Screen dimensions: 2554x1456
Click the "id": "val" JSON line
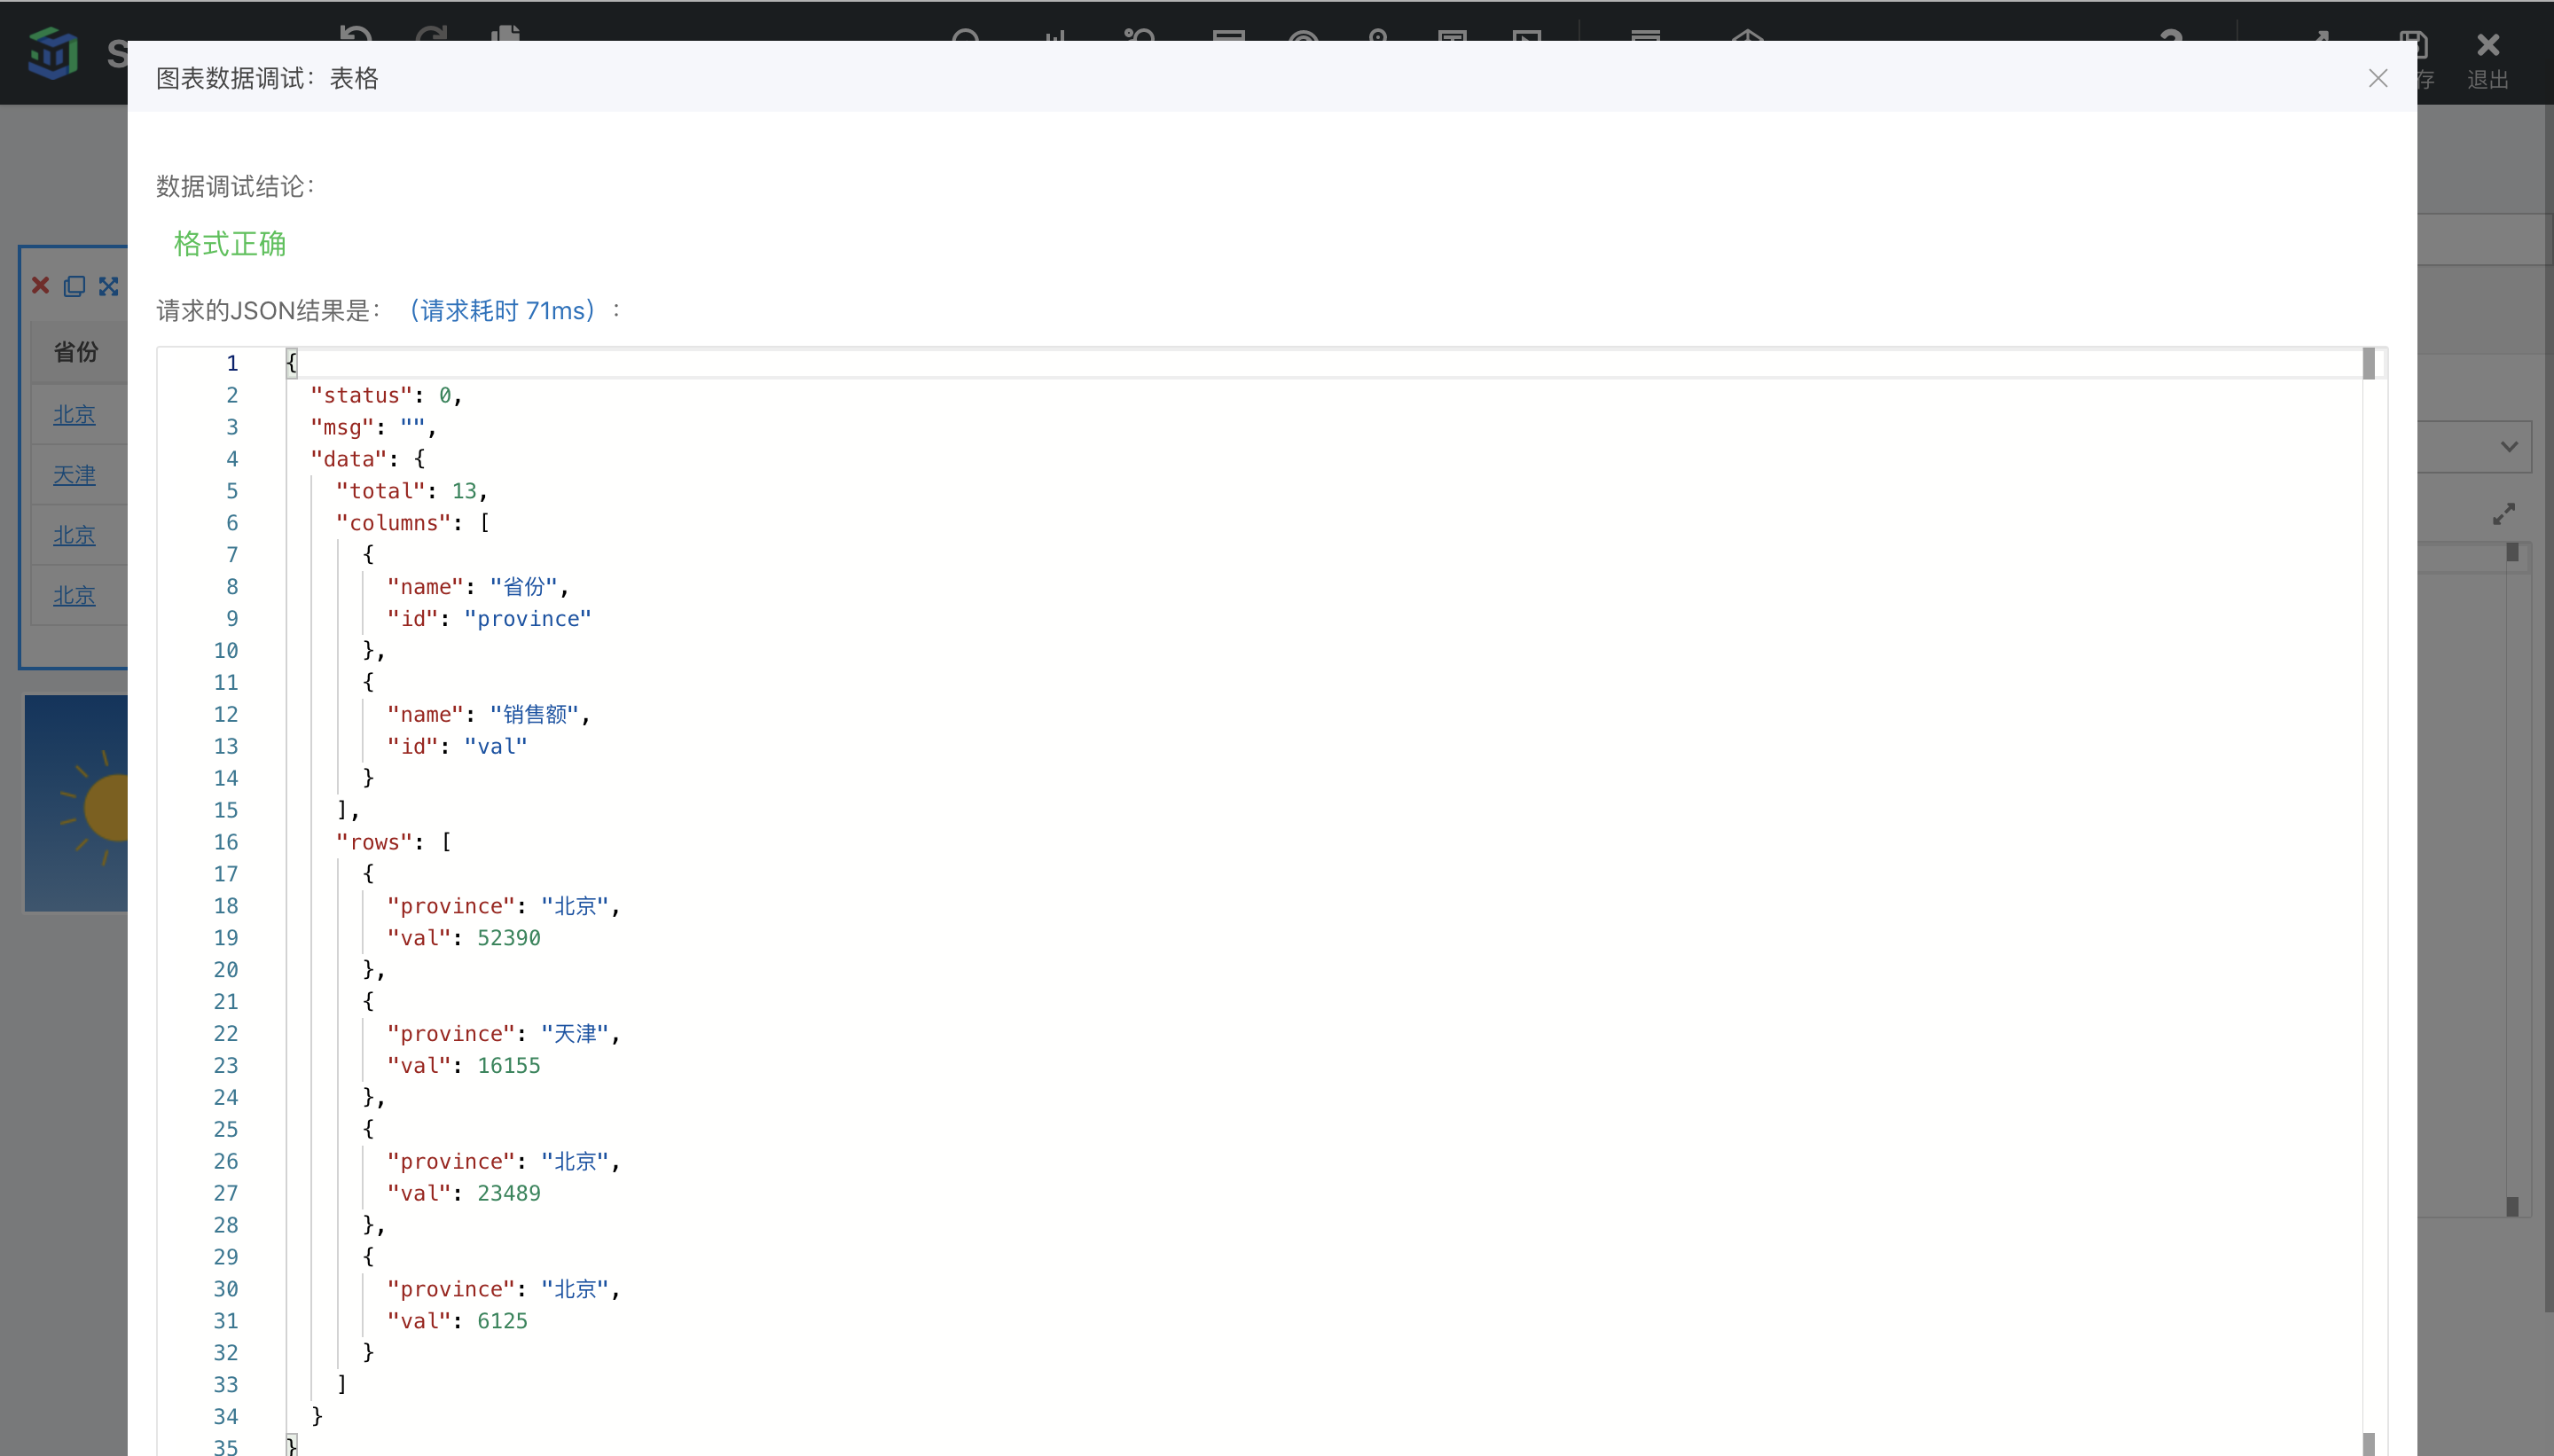click(457, 746)
